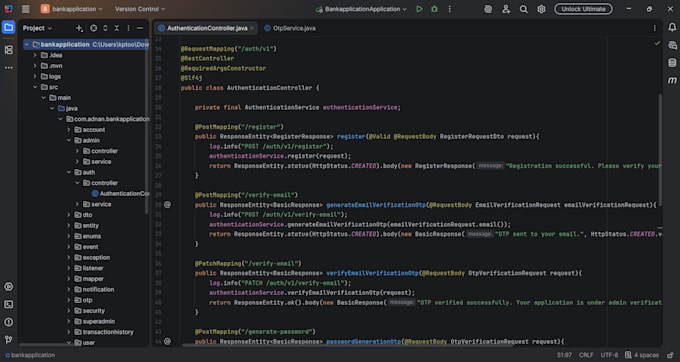Select opened file in Project panel

[x=93, y=28]
